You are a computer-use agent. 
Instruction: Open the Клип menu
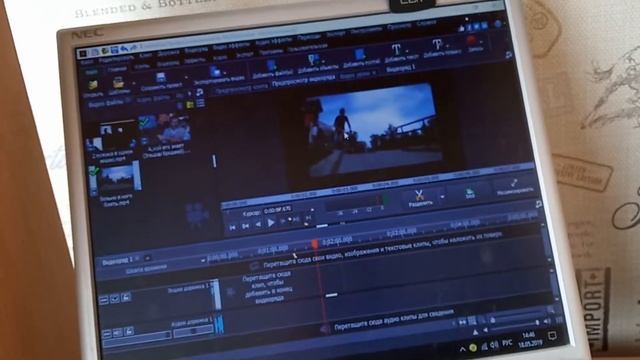(x=146, y=55)
